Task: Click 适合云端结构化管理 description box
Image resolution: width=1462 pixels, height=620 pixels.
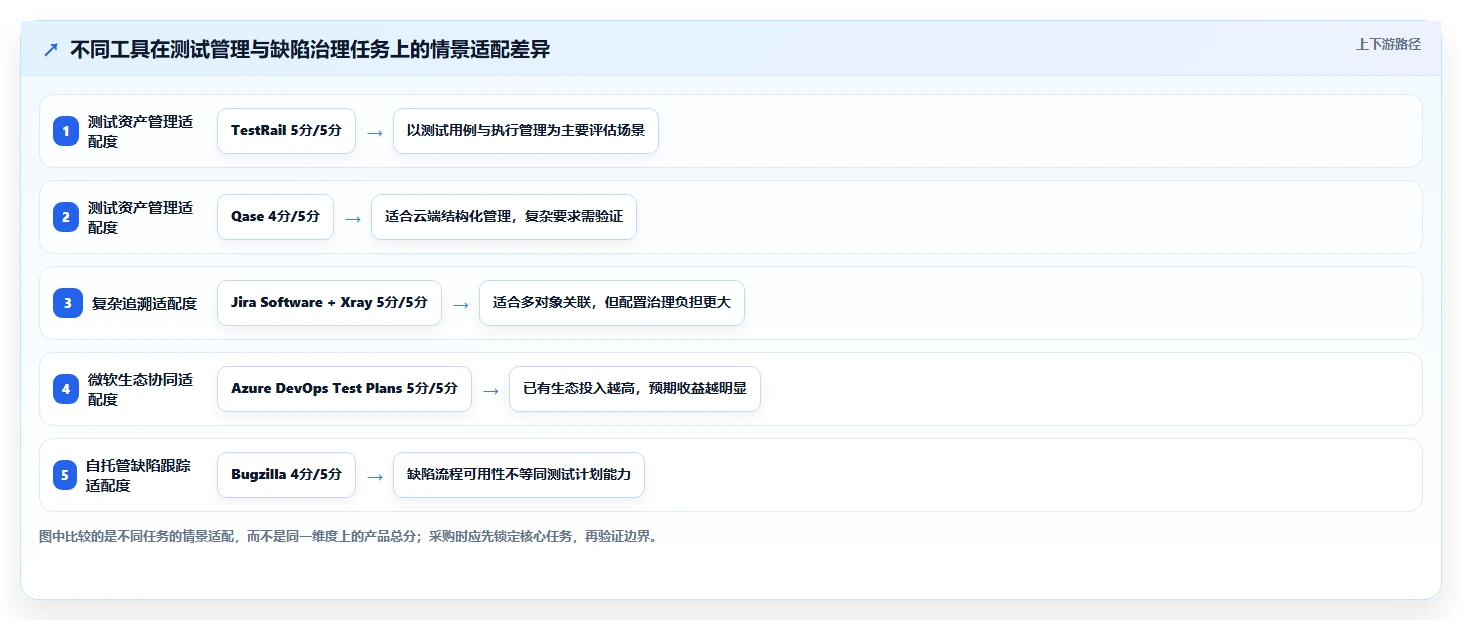Action: tap(504, 217)
